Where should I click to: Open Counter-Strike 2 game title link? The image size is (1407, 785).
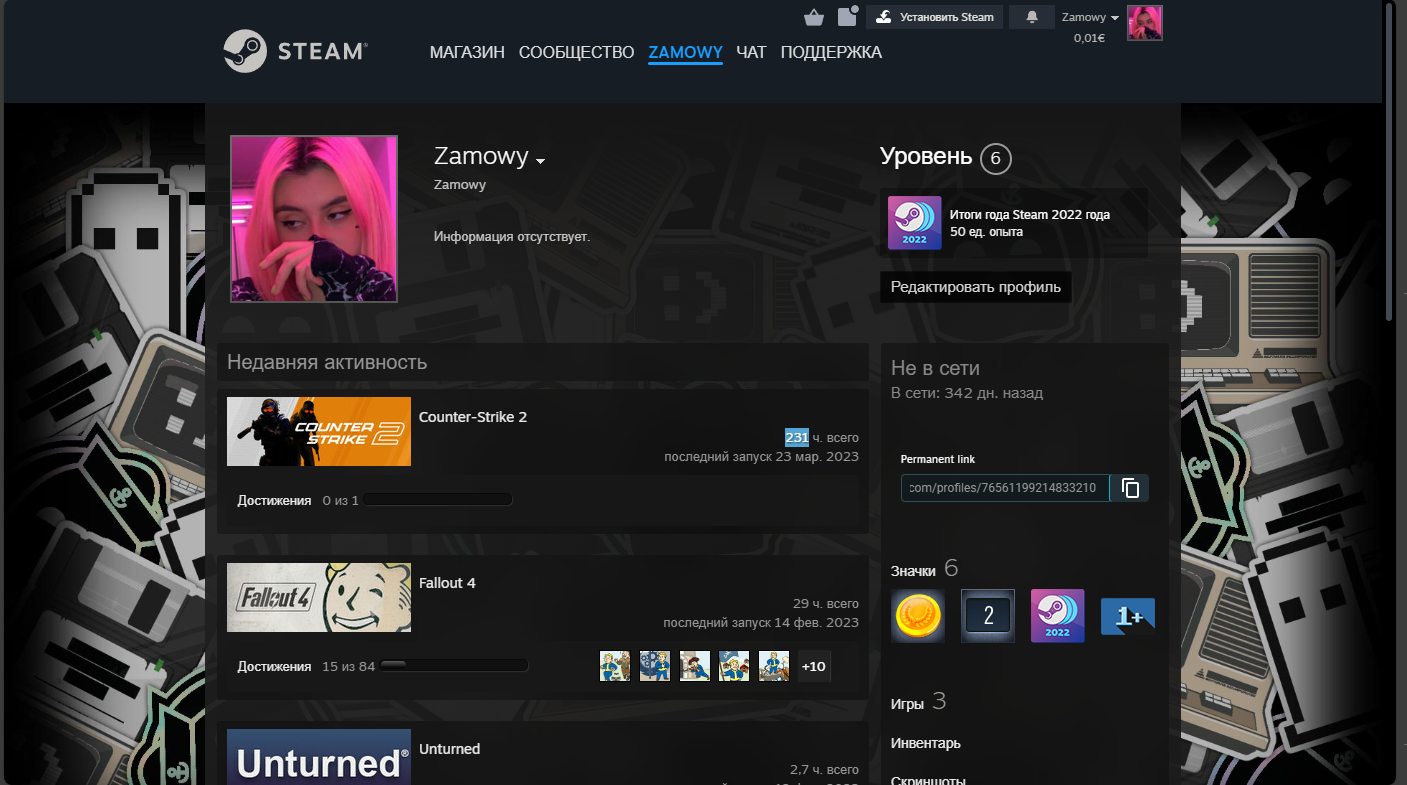click(x=473, y=417)
